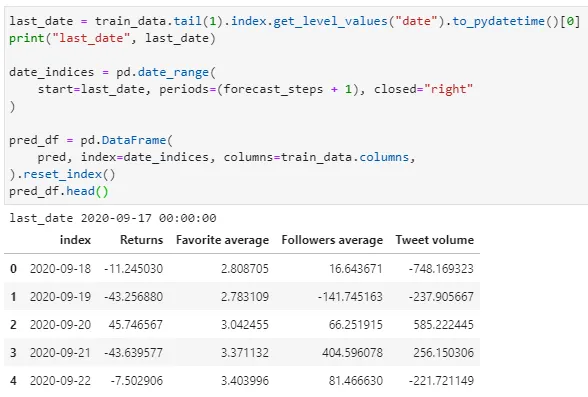This screenshot has height=397, width=588.
Task: Select the 'Followers average' column header
Action: pos(332,240)
